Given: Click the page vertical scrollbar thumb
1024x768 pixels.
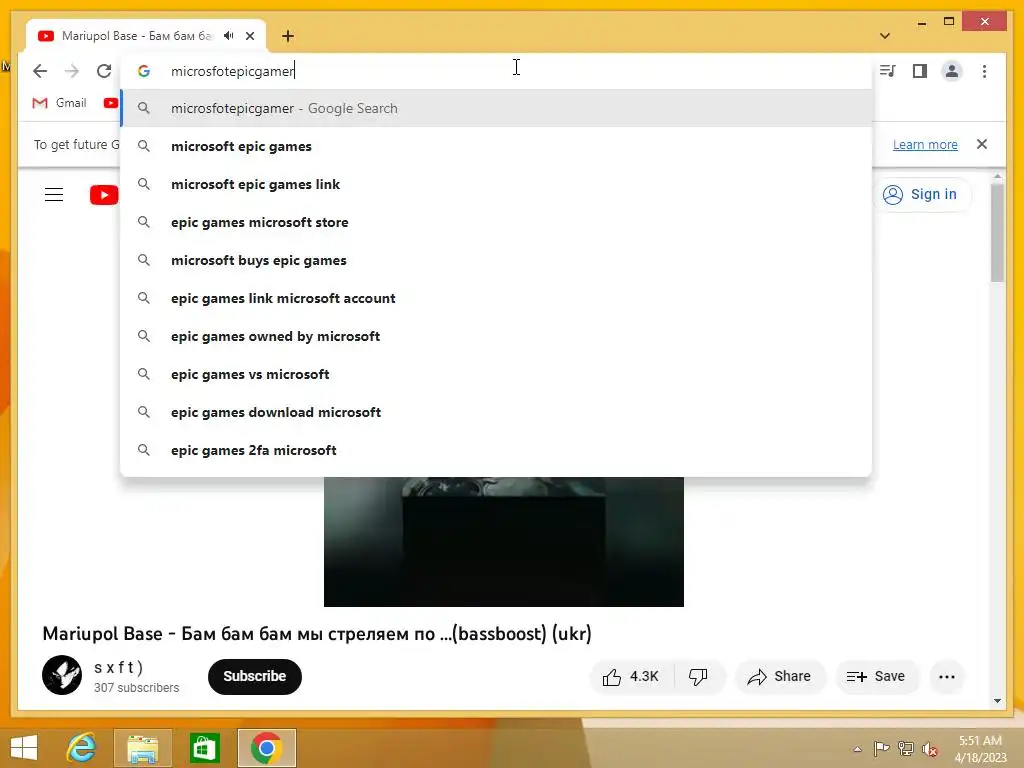Looking at the screenshot, I should click(x=997, y=233).
